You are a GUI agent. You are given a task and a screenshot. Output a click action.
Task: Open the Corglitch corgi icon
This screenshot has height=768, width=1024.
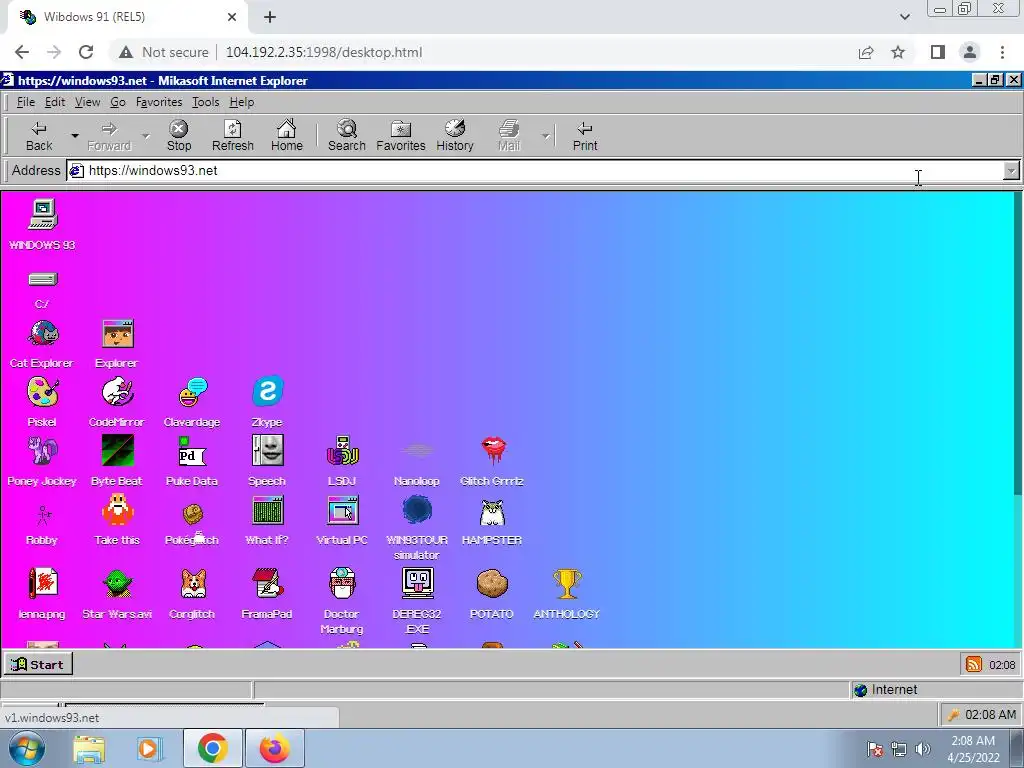pos(193,583)
